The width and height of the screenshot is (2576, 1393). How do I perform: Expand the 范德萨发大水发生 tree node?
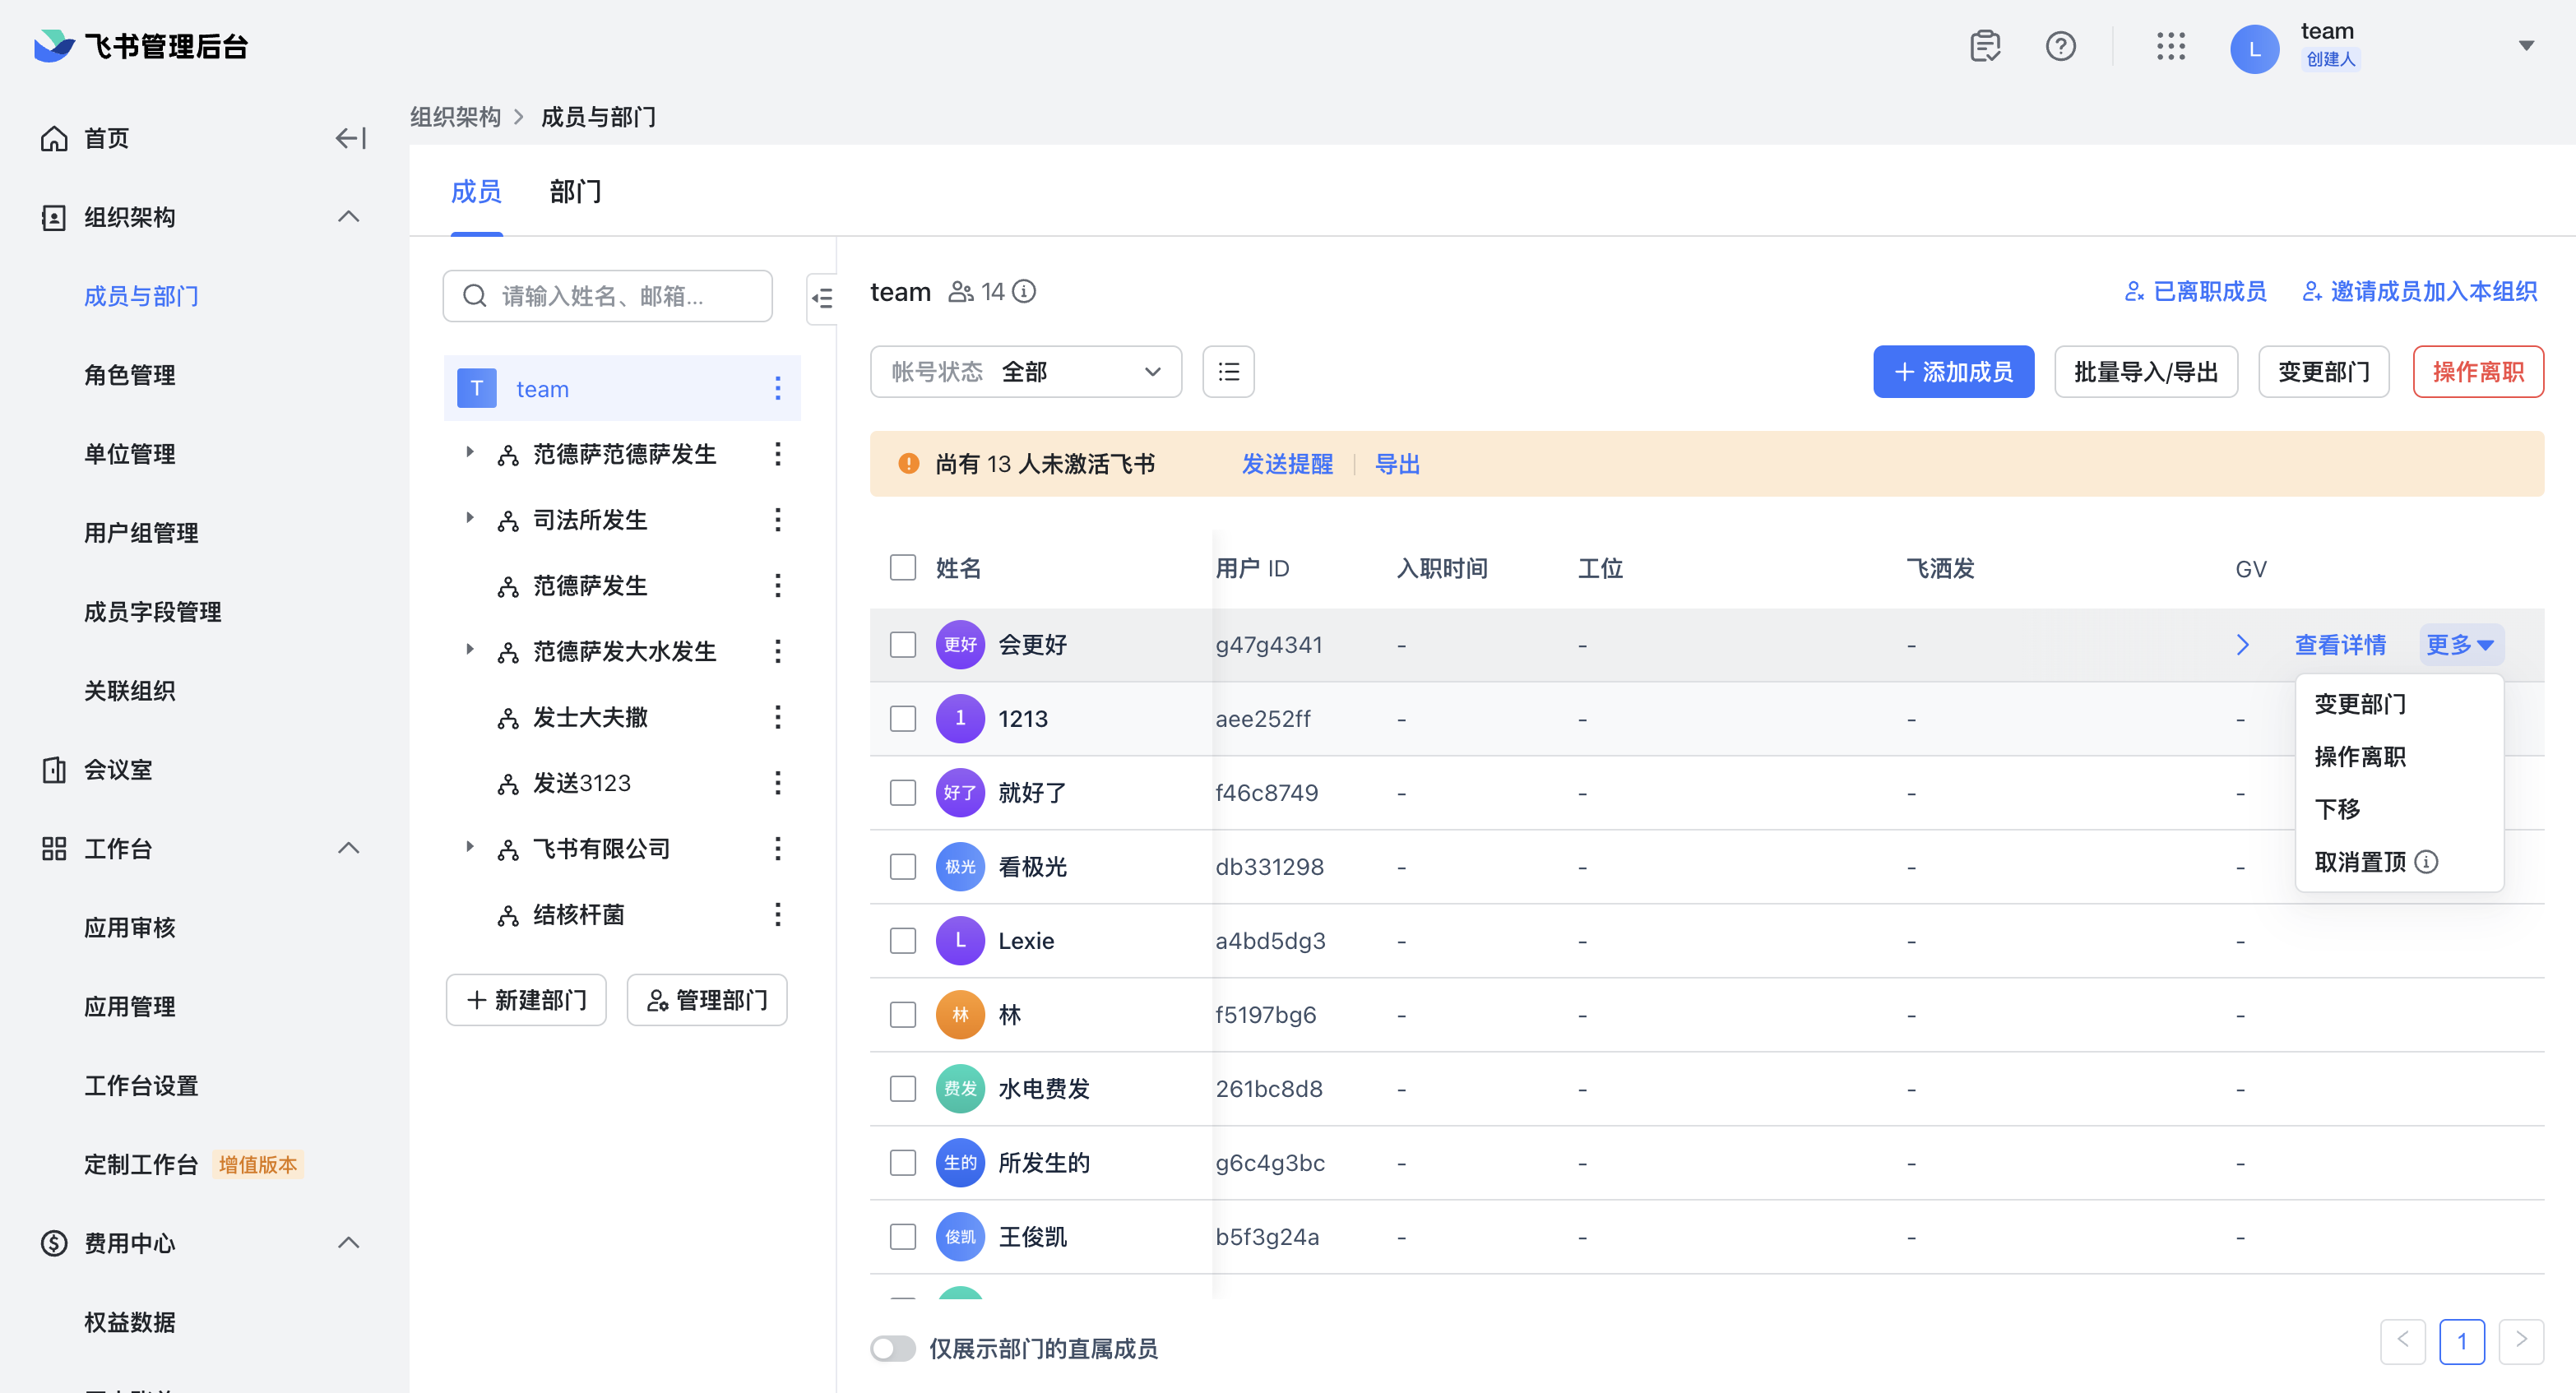[x=470, y=649]
